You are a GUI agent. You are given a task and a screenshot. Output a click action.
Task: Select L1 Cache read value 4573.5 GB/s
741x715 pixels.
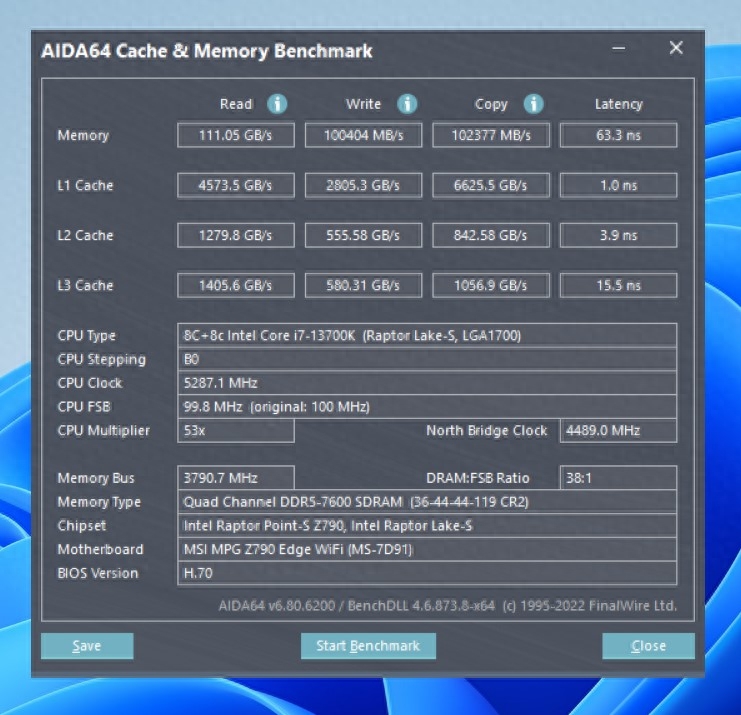coord(236,185)
